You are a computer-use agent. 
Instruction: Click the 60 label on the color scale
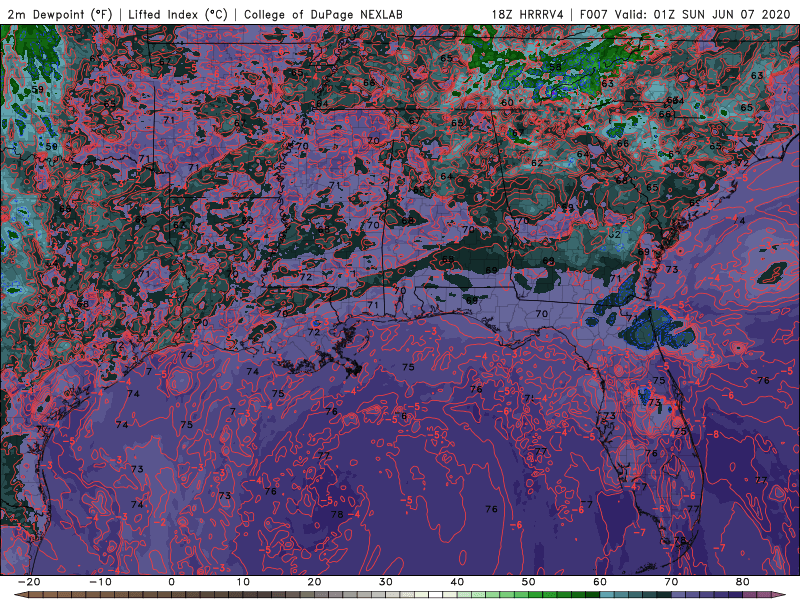point(600,582)
